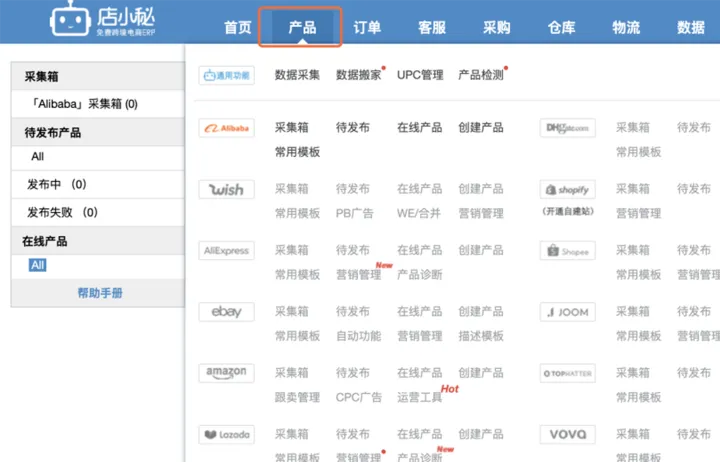Open Alibaba 采集箱 link

pos(292,127)
